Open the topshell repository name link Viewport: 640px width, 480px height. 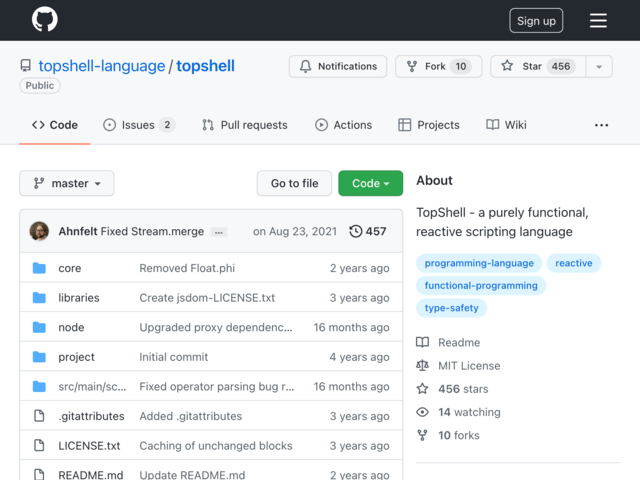click(x=205, y=66)
